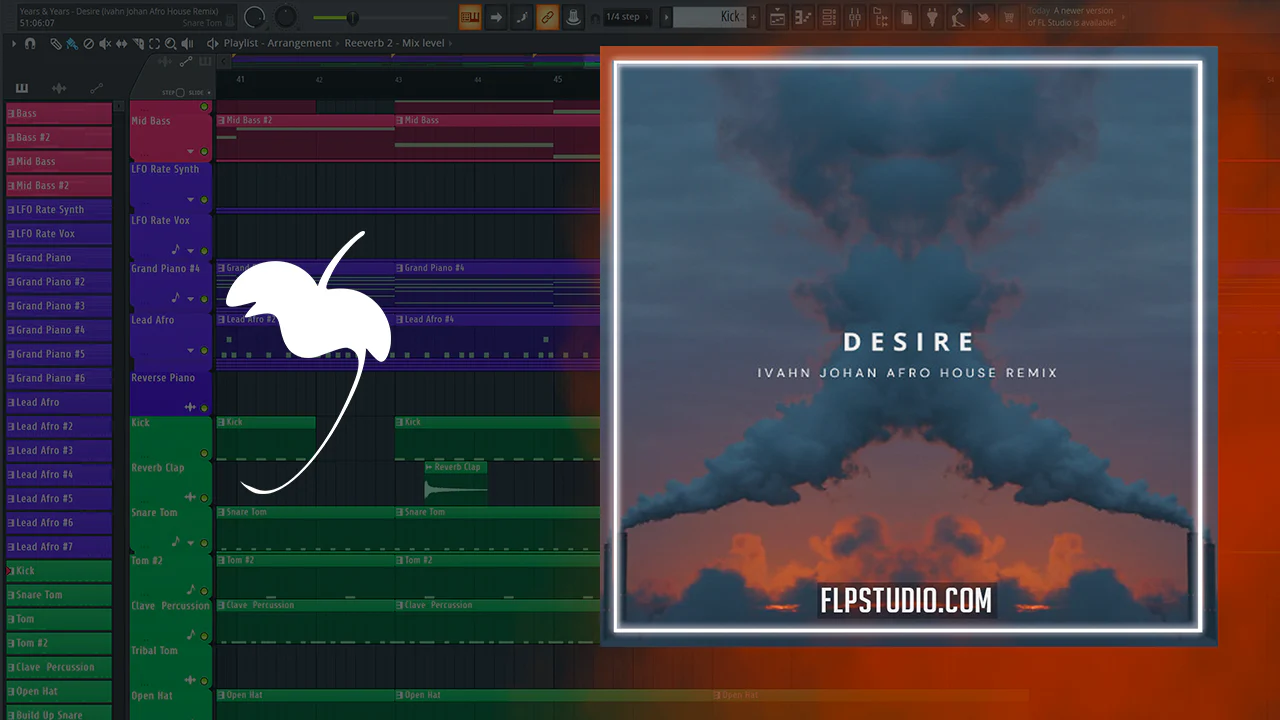Show pattern clips piano filter tab in picker
This screenshot has height=720, width=1280.
tap(22, 89)
